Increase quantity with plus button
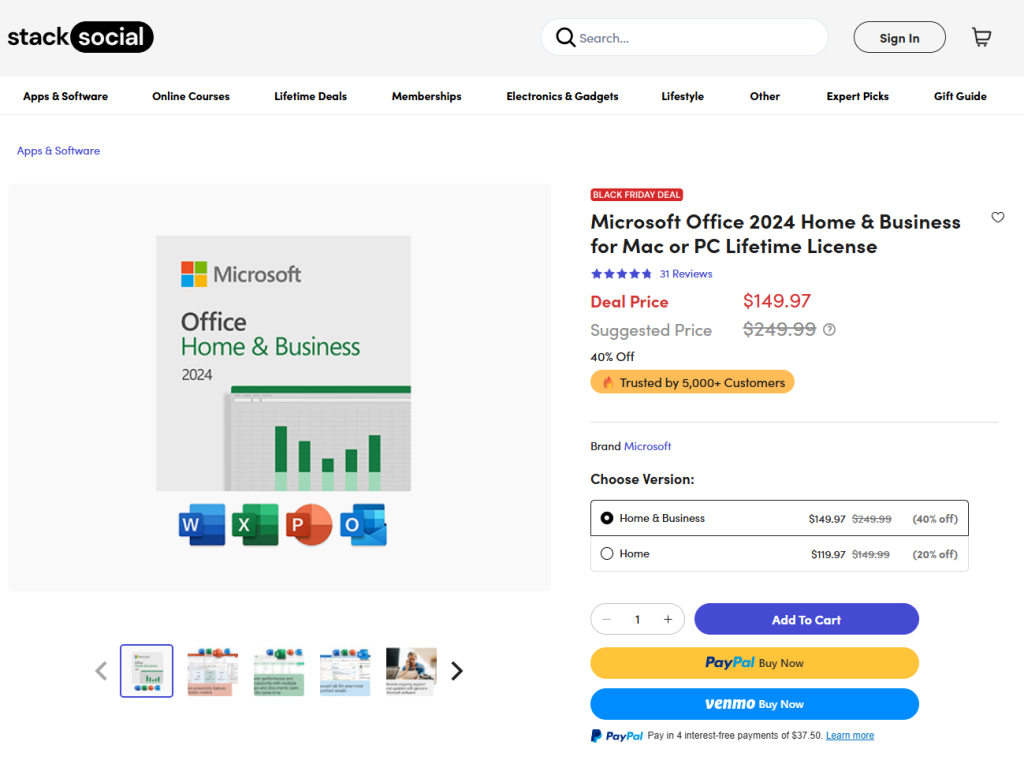The height and width of the screenshot is (775, 1024). pos(668,620)
